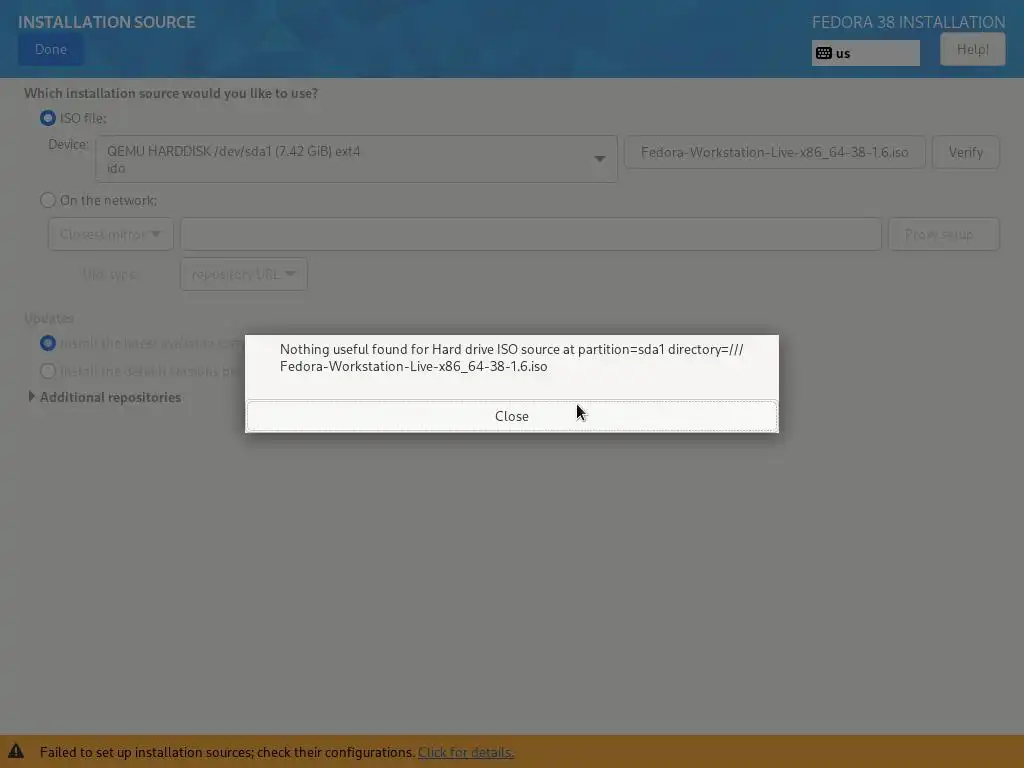Select the ISO file radio option
The width and height of the screenshot is (1024, 768).
pyautogui.click(x=48, y=118)
